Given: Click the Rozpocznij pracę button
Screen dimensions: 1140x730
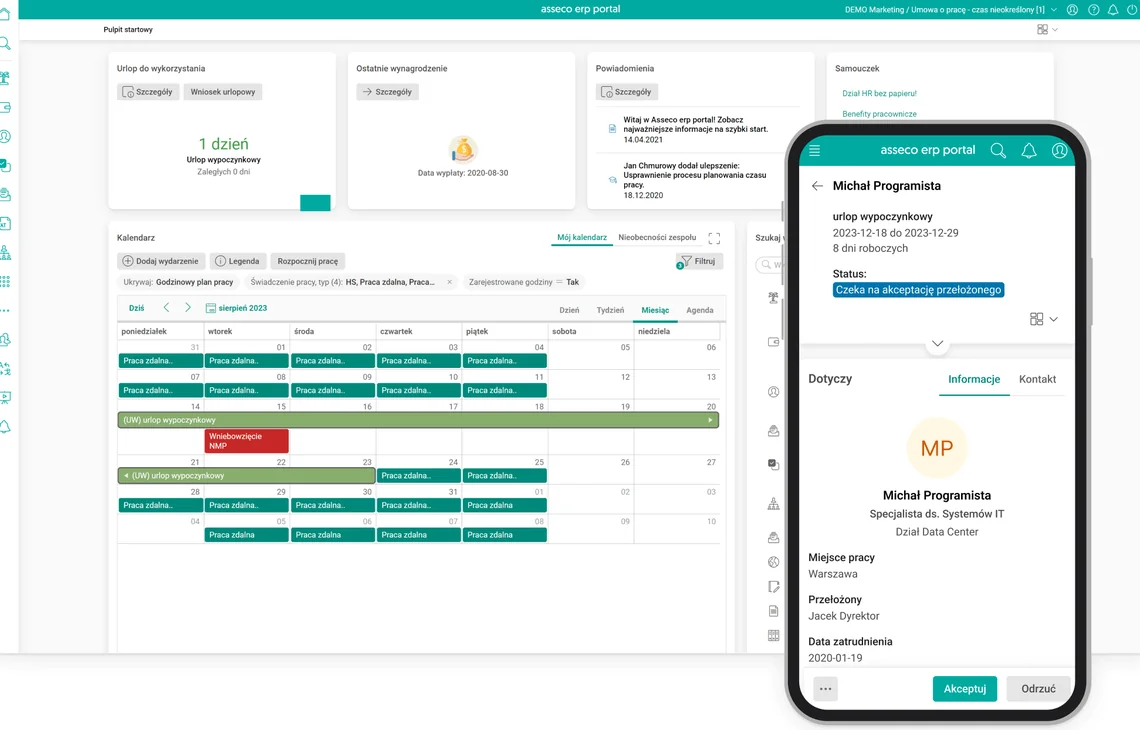Looking at the screenshot, I should 308,261.
